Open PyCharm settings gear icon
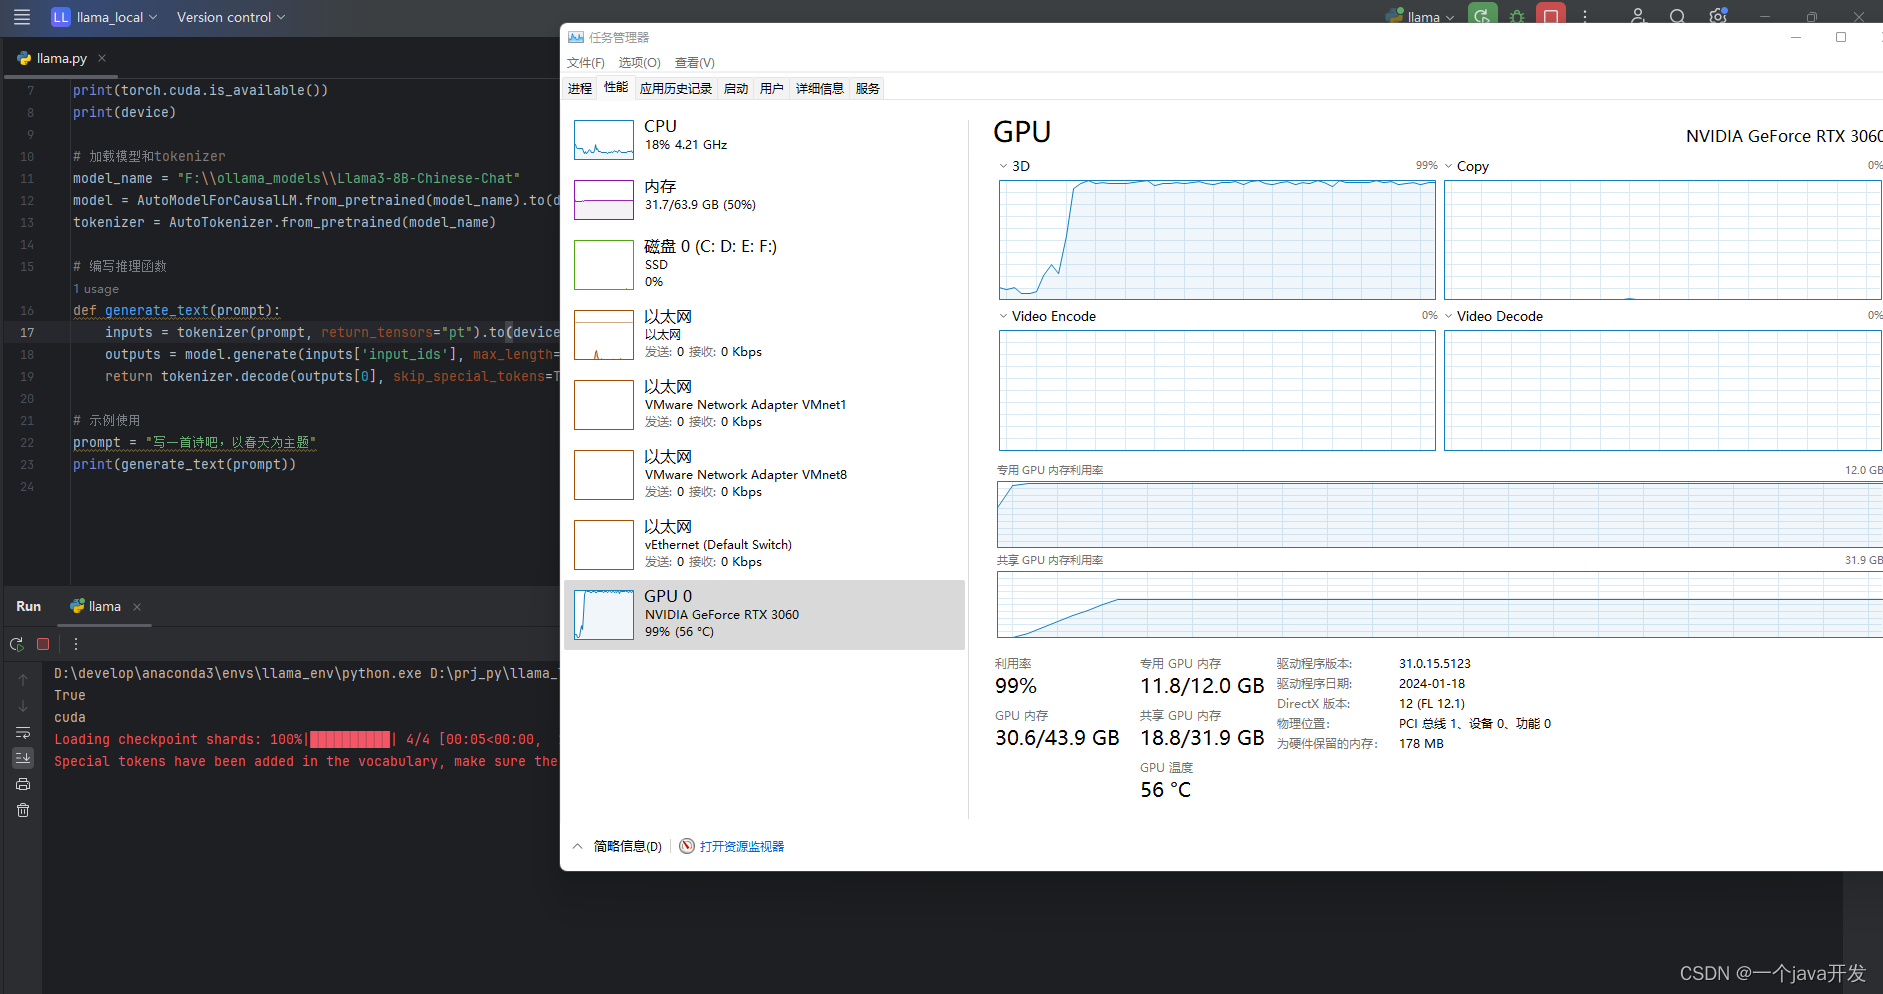Image resolution: width=1883 pixels, height=994 pixels. coord(1718,17)
